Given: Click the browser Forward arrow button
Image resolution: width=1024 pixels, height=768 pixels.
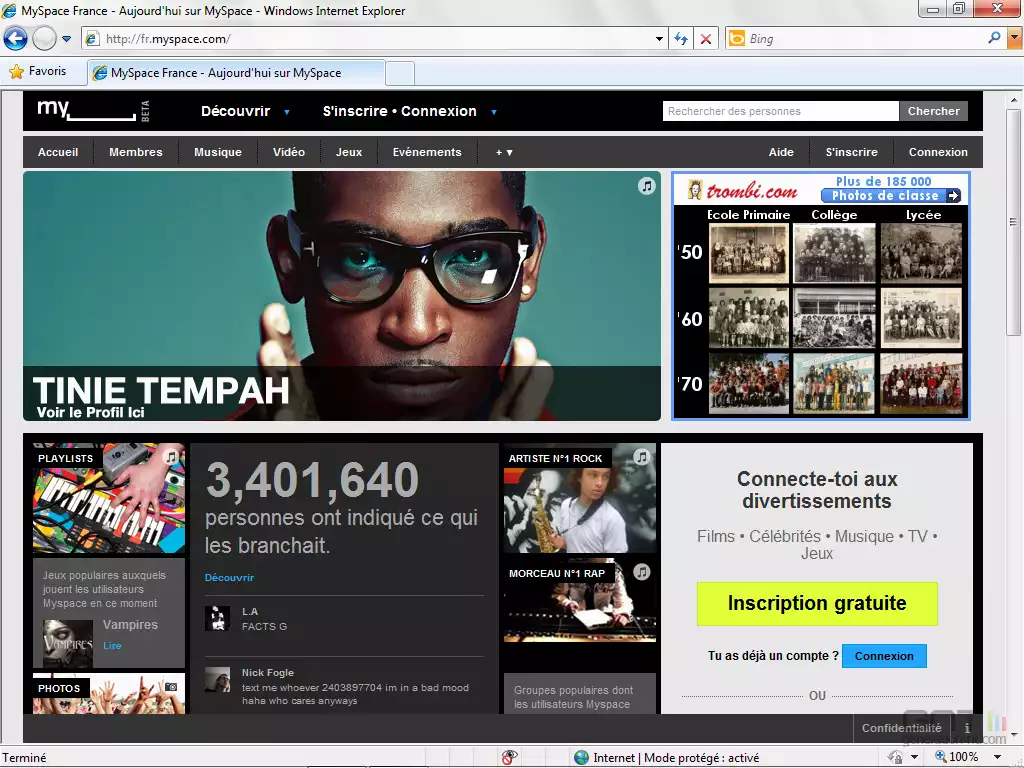Looking at the screenshot, I should (x=44, y=39).
